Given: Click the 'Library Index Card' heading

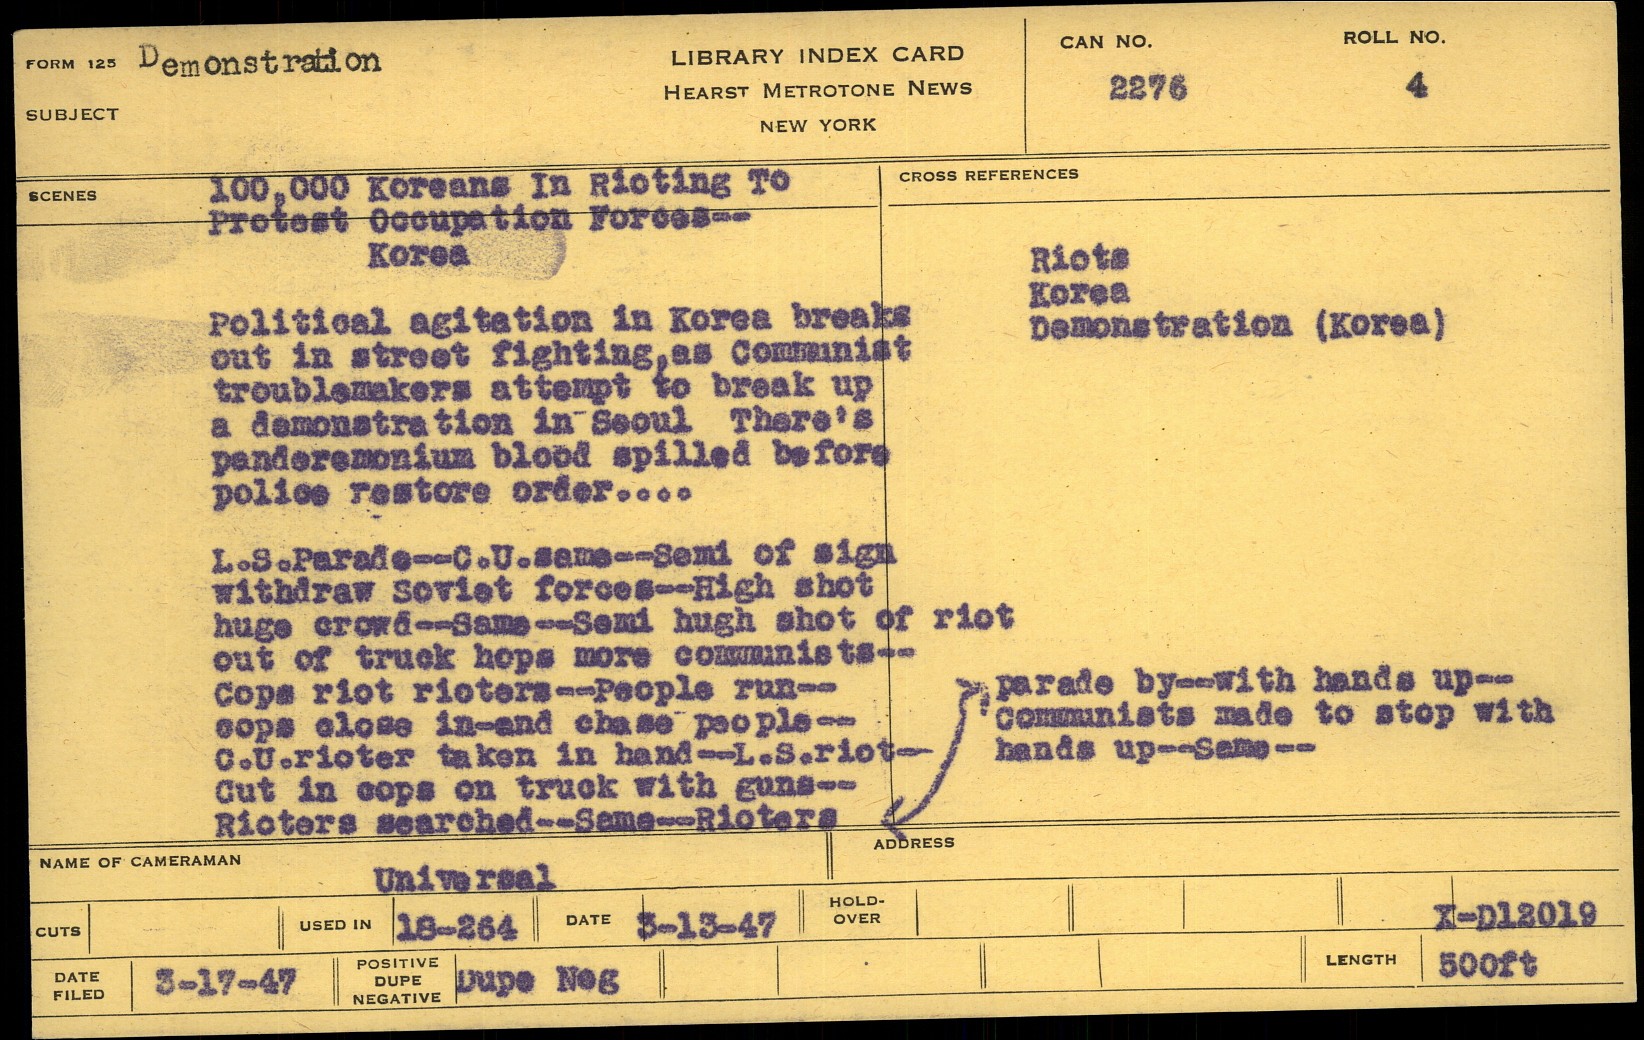Looking at the screenshot, I should [817, 55].
